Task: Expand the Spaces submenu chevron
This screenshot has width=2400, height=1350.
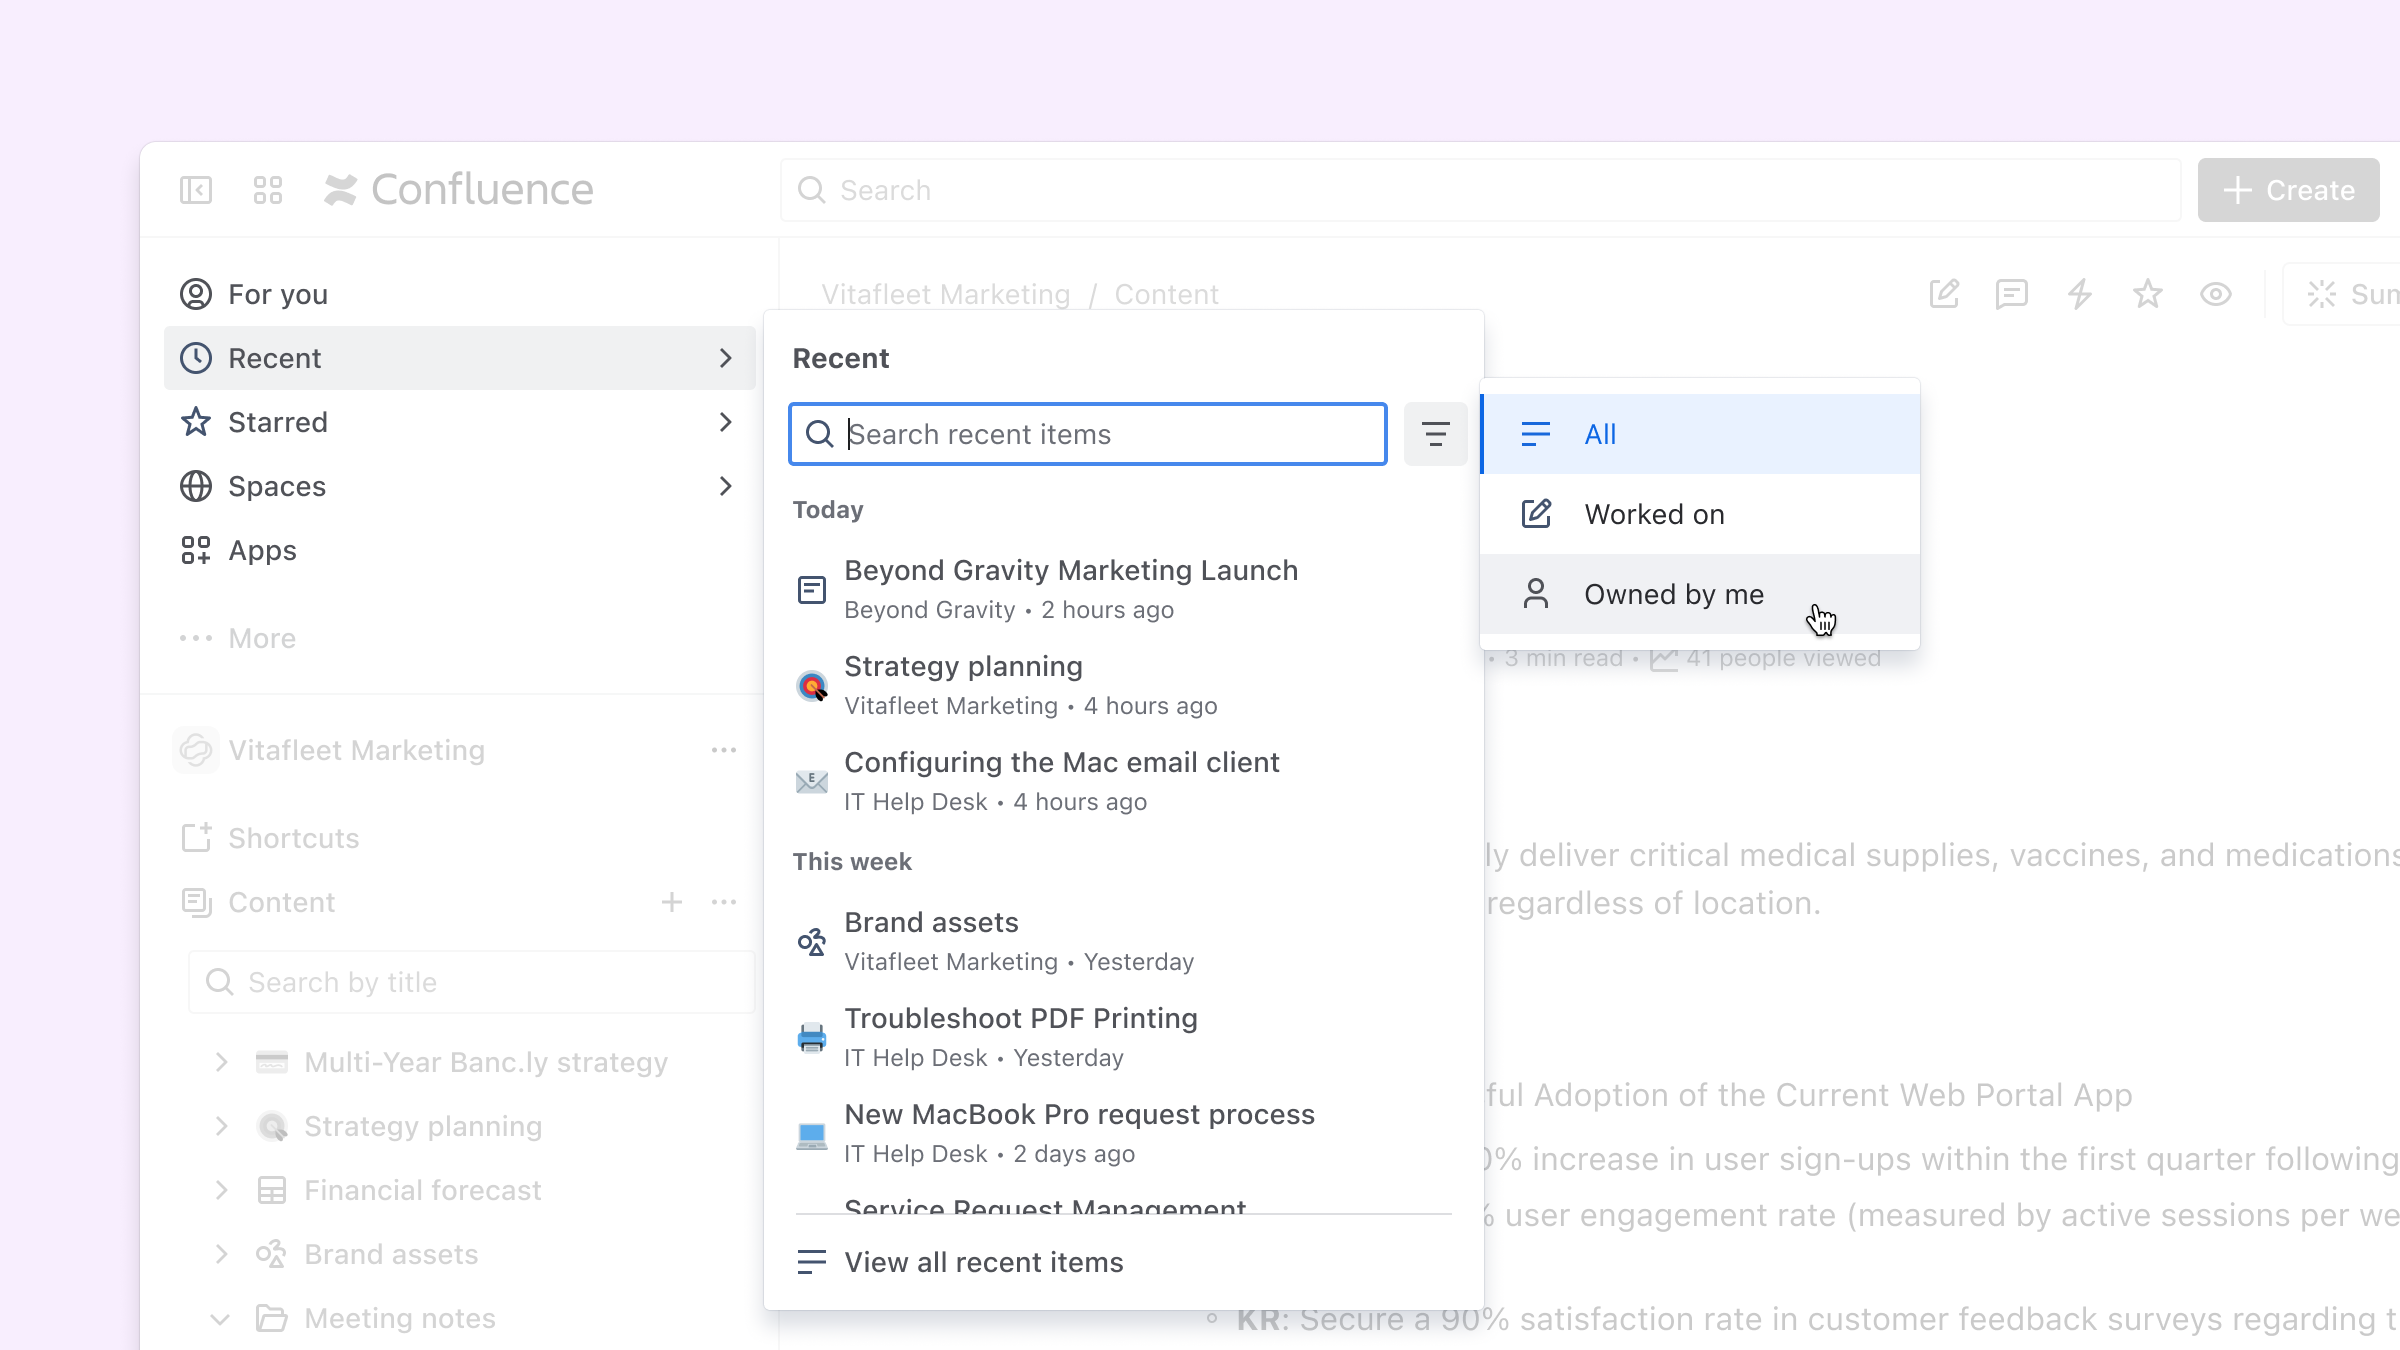Action: click(726, 486)
